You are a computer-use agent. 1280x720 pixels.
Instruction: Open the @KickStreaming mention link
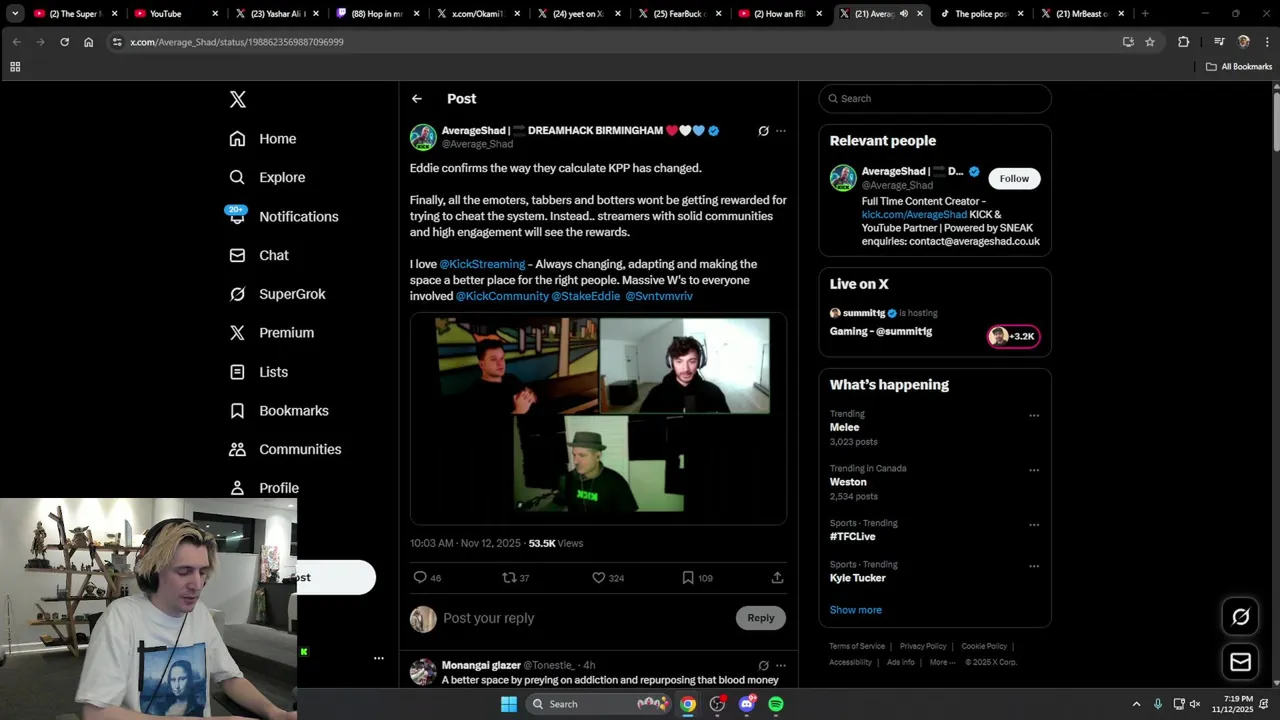(482, 264)
